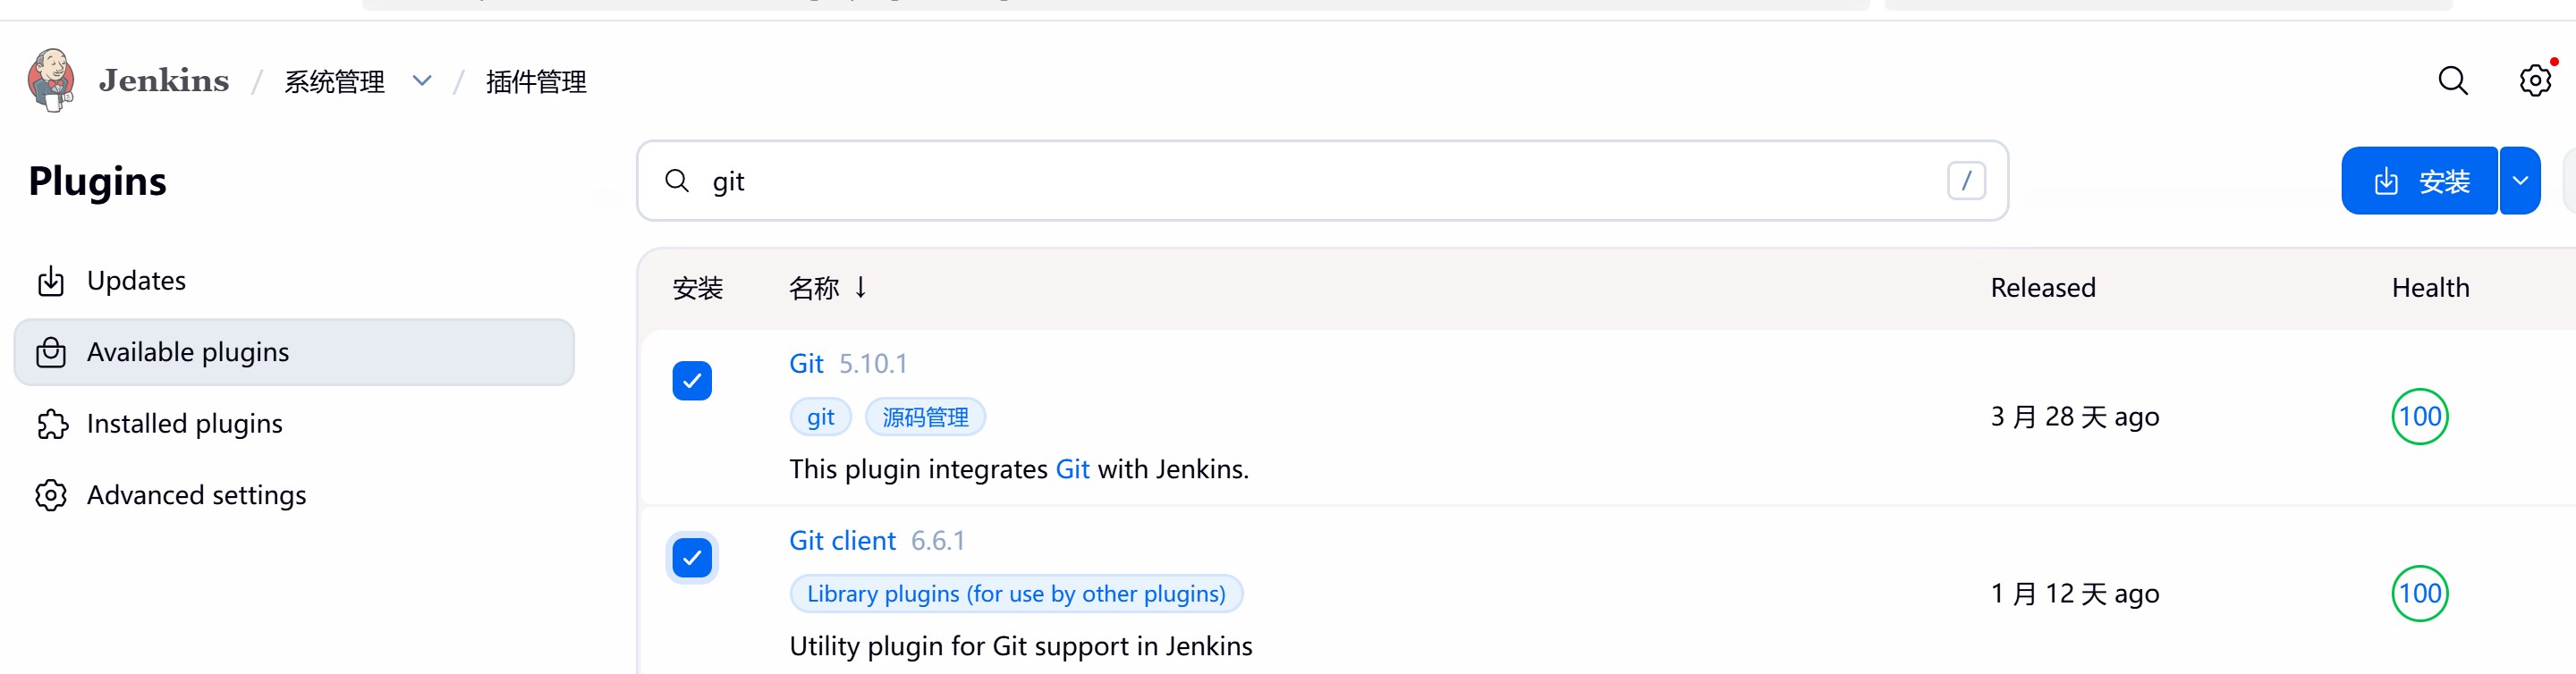This screenshot has height=674, width=2576.
Task: Click the Updates download icon in sidebar
Action: pyautogui.click(x=51, y=281)
